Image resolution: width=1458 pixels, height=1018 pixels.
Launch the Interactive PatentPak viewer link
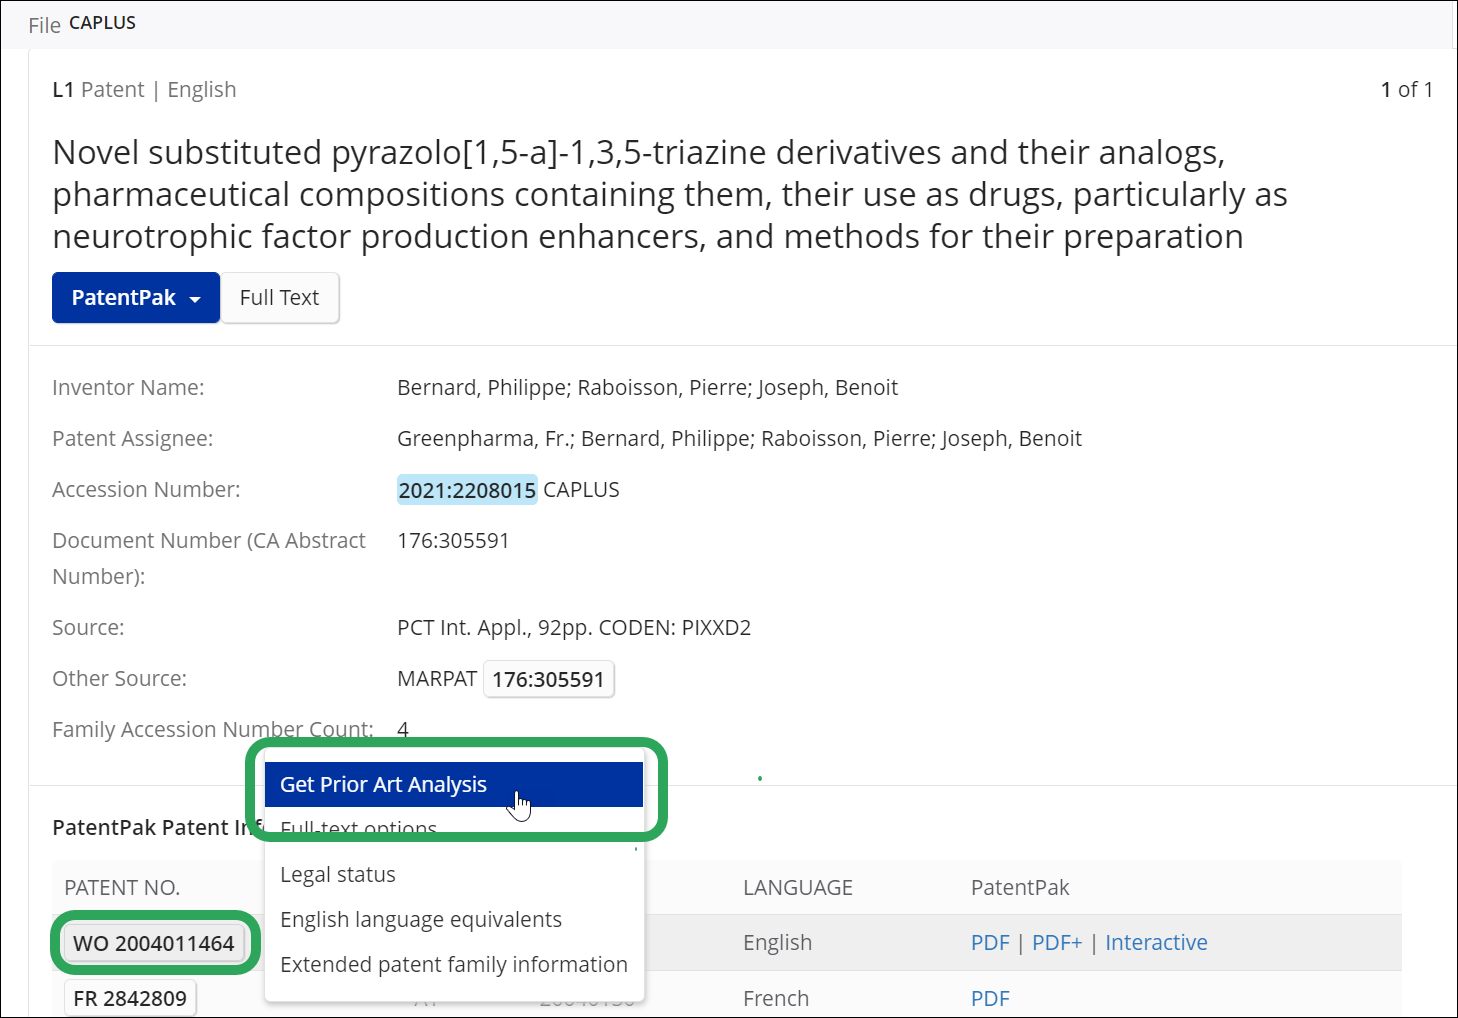coord(1156,943)
